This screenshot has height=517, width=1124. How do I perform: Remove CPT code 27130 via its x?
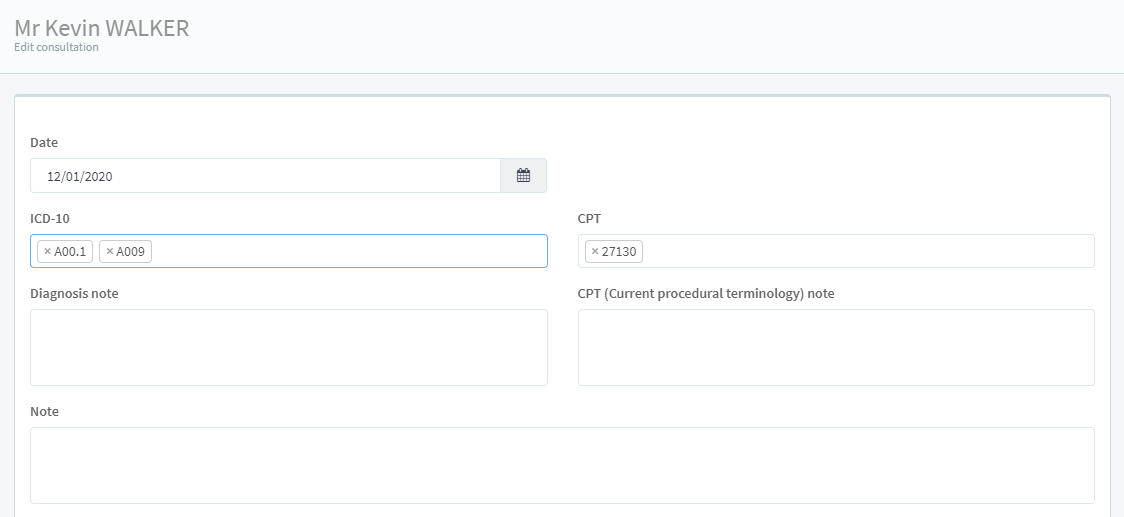pyautogui.click(x=595, y=252)
